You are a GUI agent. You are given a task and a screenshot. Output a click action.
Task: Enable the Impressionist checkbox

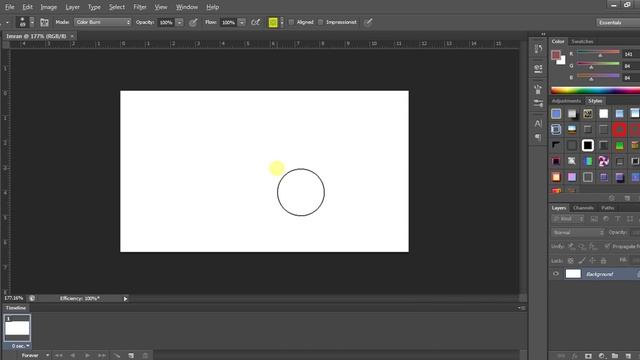[x=320, y=22]
